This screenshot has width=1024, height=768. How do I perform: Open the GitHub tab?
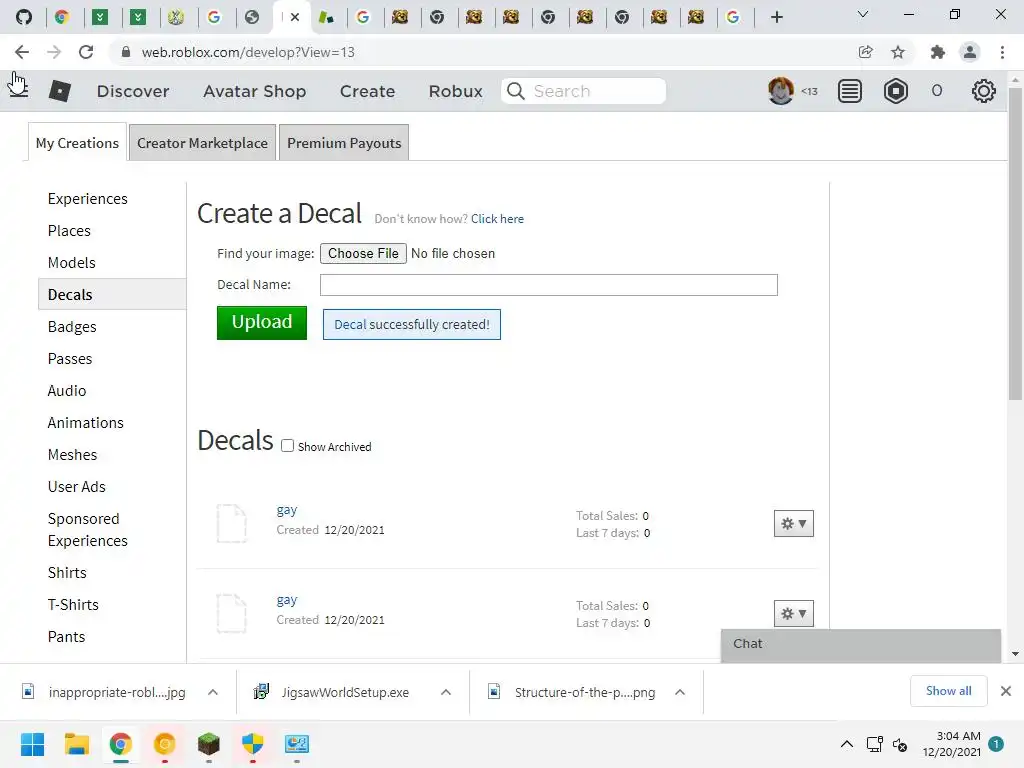pyautogui.click(x=24, y=17)
